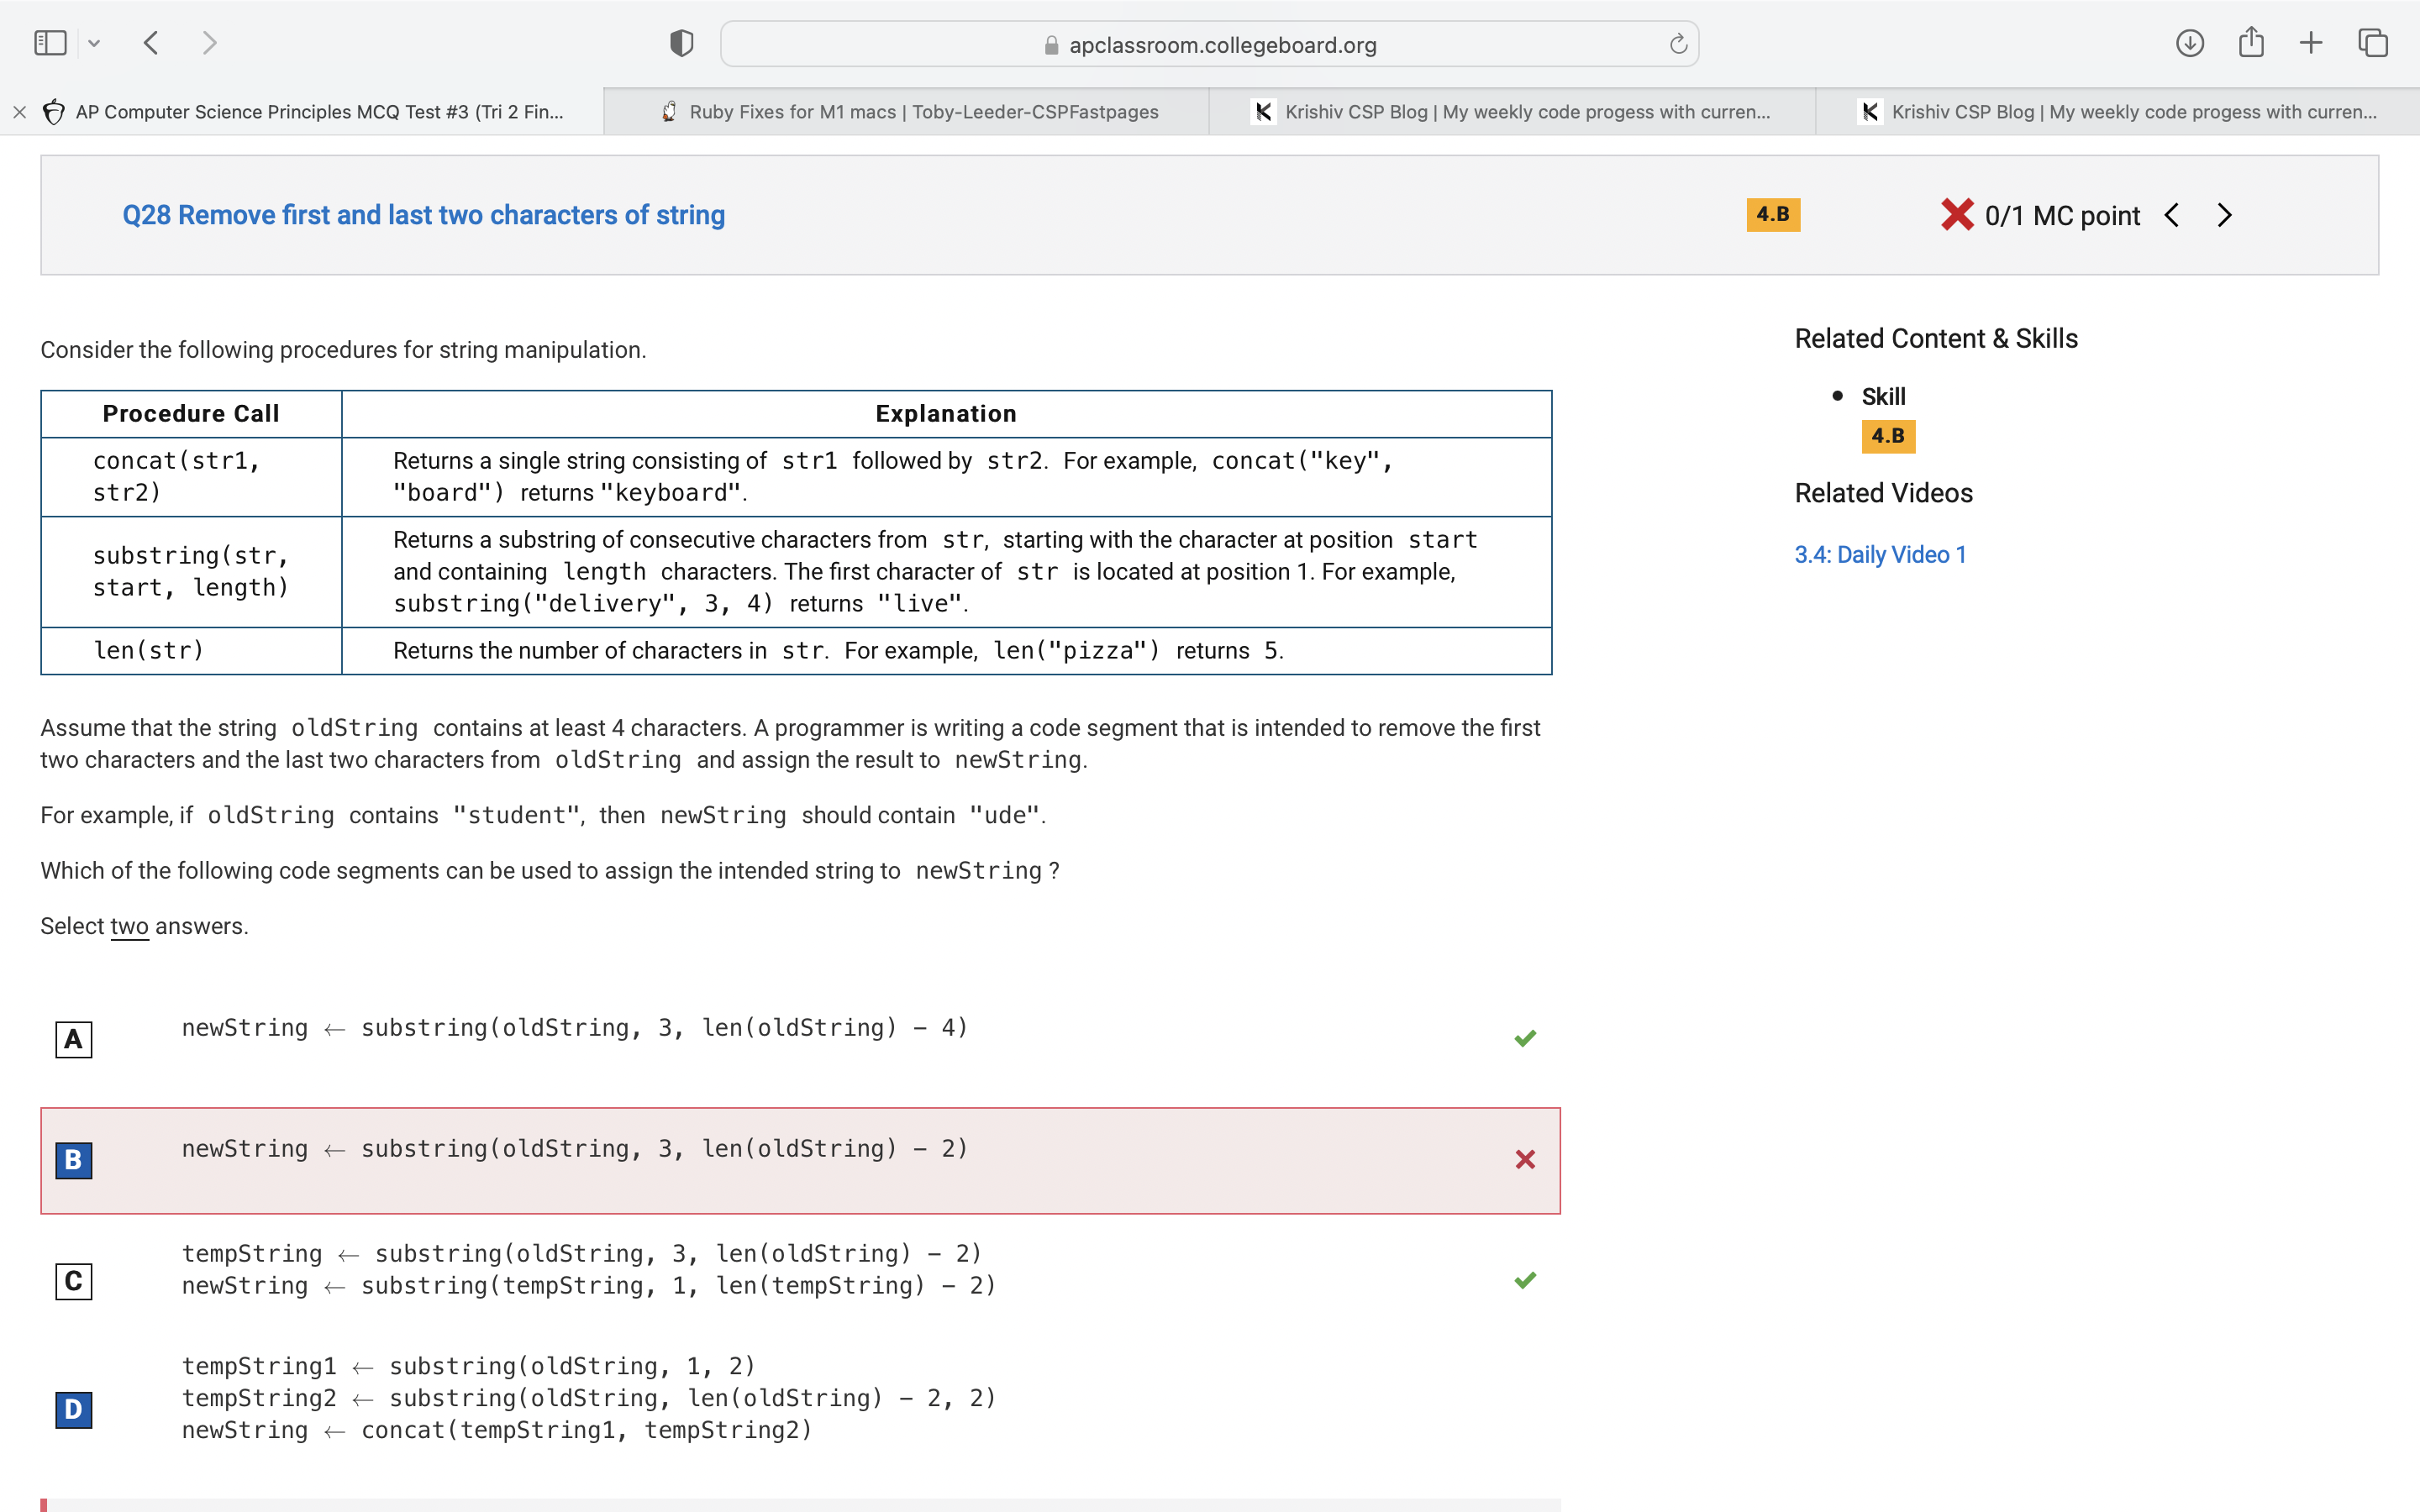Click the Explanation column header

[x=946, y=414]
